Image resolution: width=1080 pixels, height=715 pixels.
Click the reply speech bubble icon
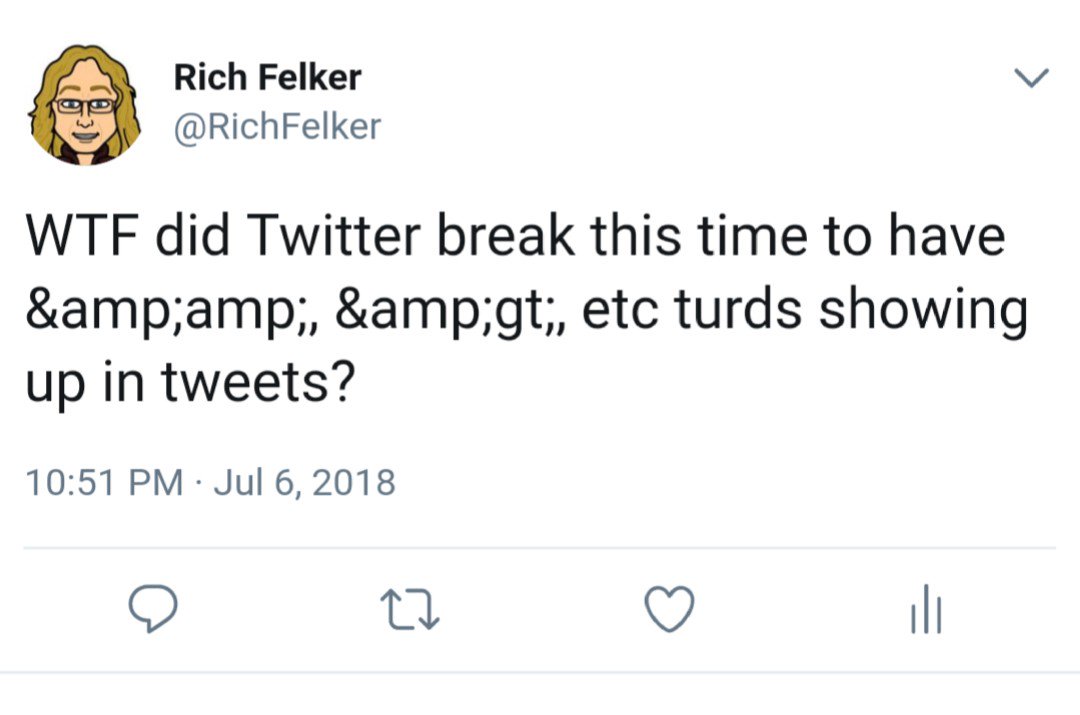pos(153,609)
